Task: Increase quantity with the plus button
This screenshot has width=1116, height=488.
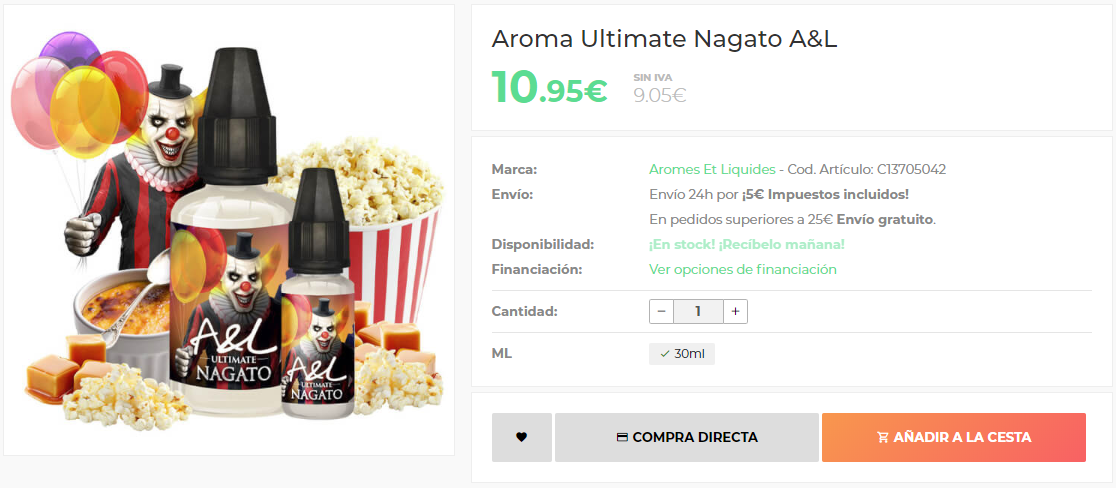Action: coord(735,312)
